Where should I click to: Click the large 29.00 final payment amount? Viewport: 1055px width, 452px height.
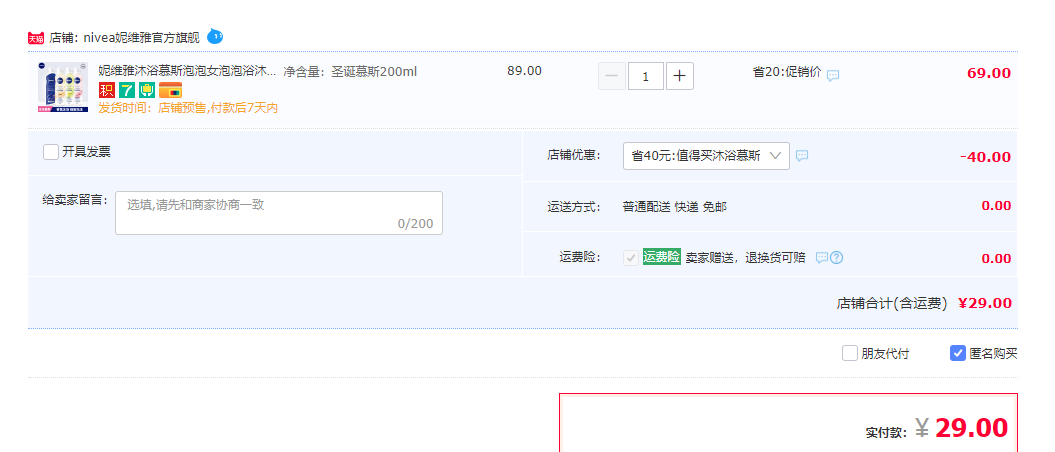click(972, 428)
